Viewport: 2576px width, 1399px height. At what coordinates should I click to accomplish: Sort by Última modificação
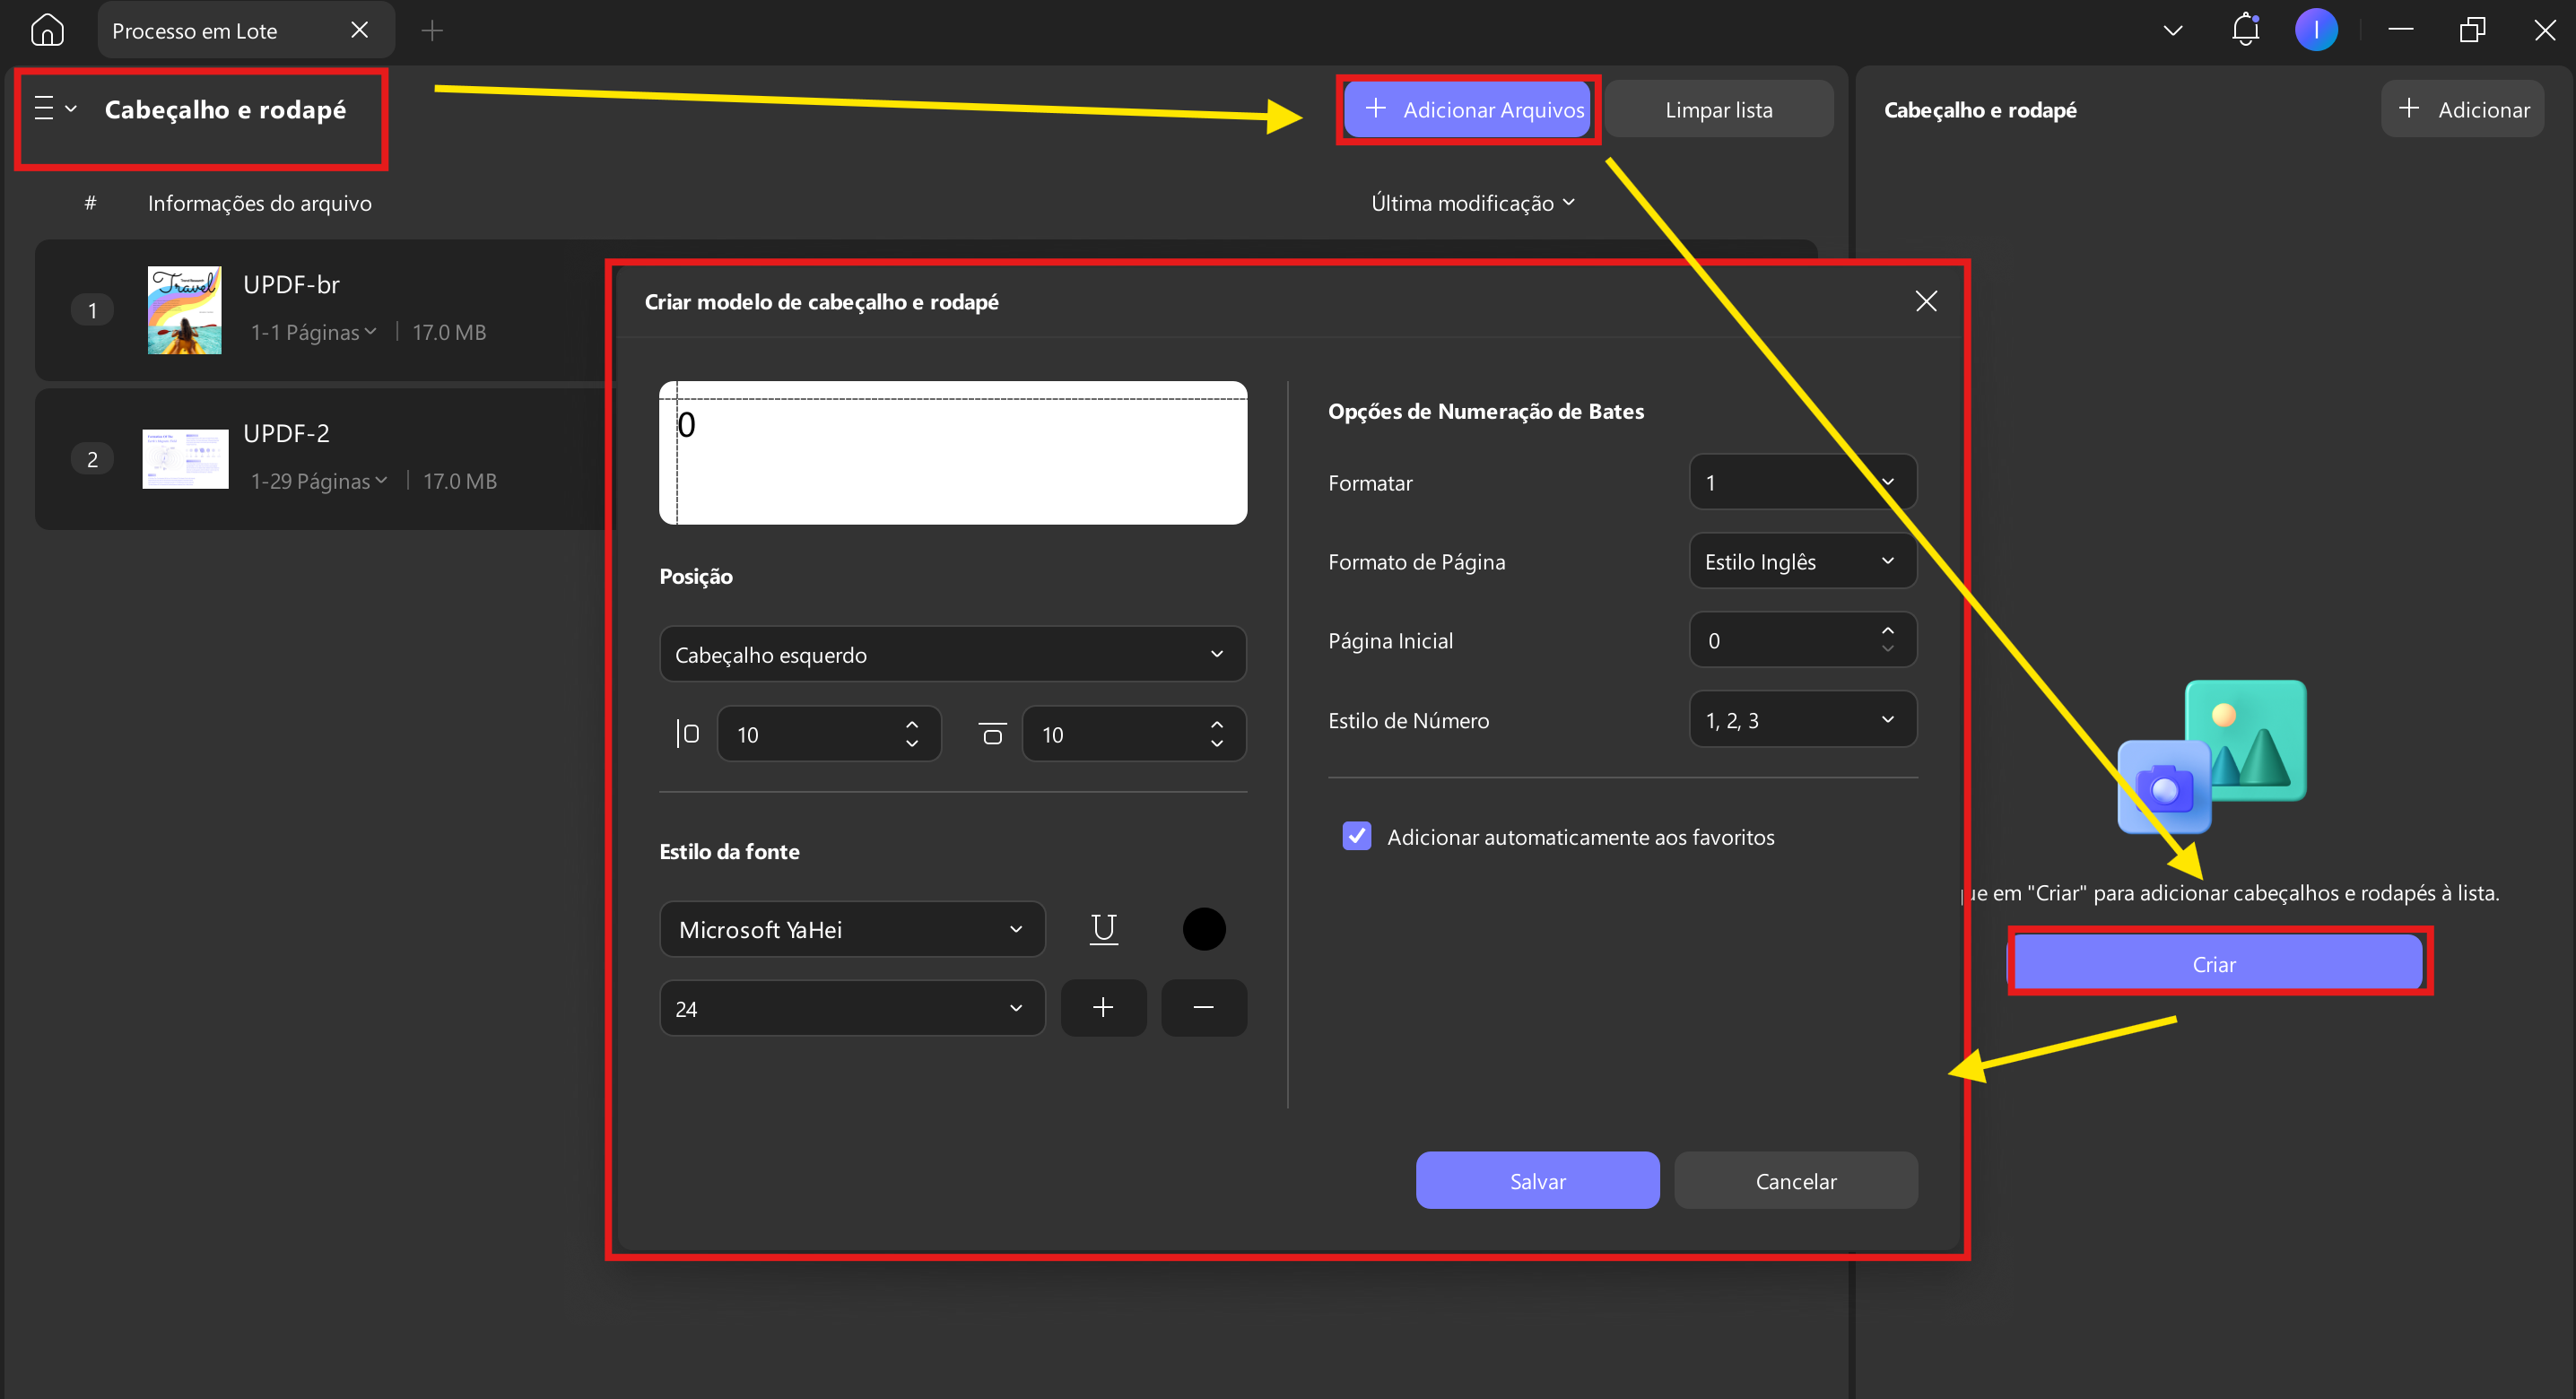tap(1472, 203)
